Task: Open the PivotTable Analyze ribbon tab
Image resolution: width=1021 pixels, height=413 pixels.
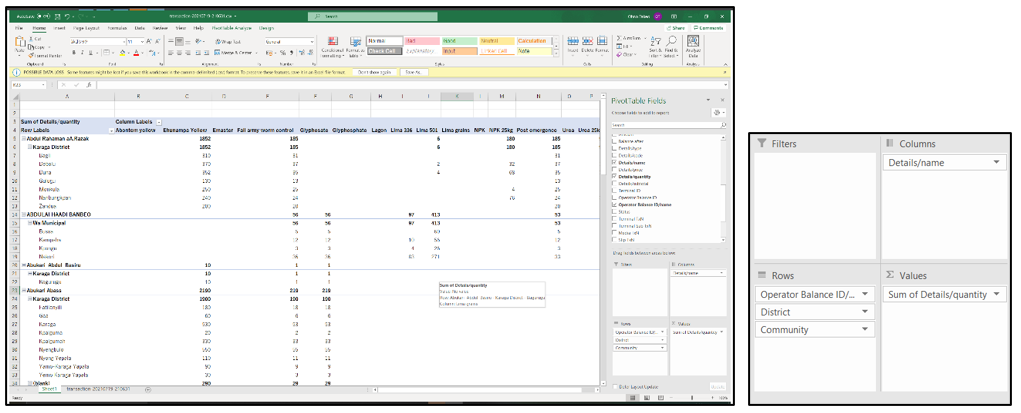Action: tap(230, 28)
